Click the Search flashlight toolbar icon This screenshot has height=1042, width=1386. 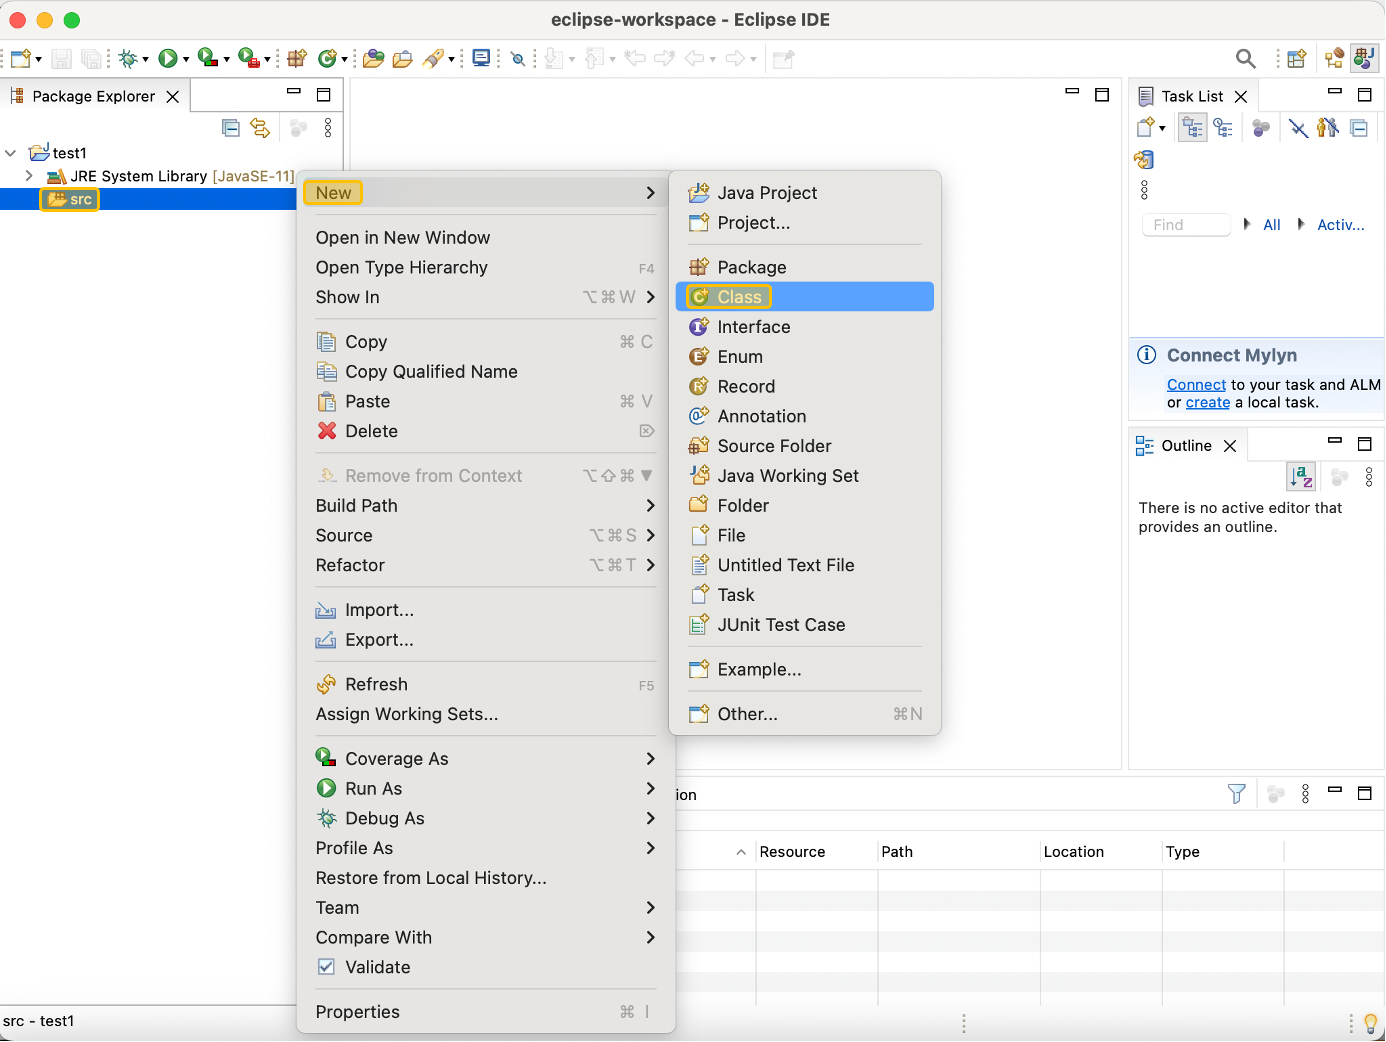(x=432, y=59)
